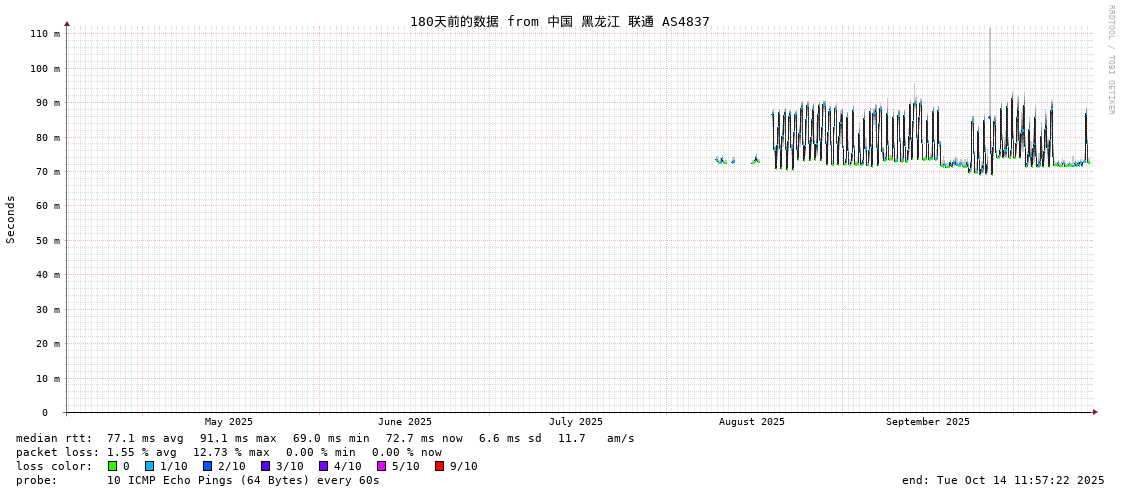
Task: Click the graph title mentioning AS4837
Action: (559, 21)
